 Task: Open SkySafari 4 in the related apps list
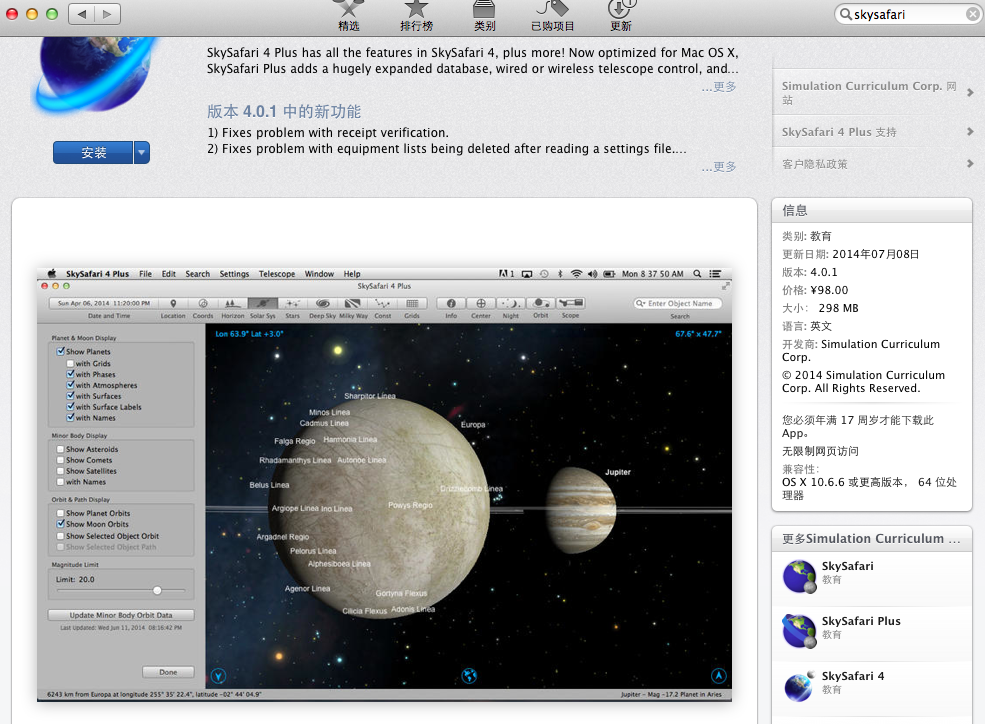(872, 689)
